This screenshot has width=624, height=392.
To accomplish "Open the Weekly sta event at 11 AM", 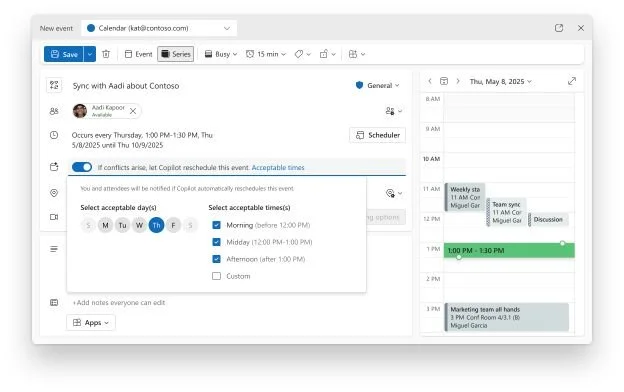I will coord(464,197).
